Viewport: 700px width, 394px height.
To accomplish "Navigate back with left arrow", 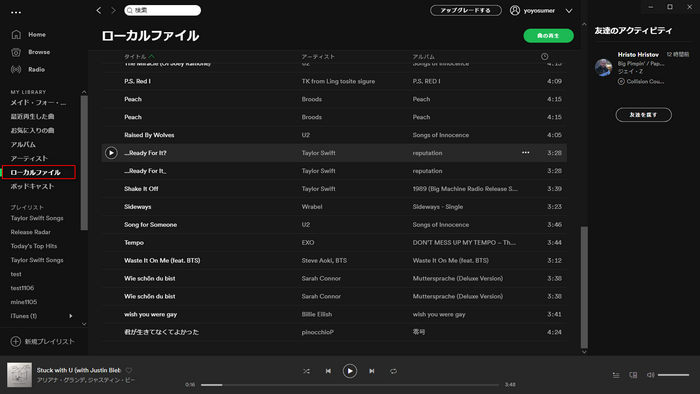I will (x=99, y=10).
